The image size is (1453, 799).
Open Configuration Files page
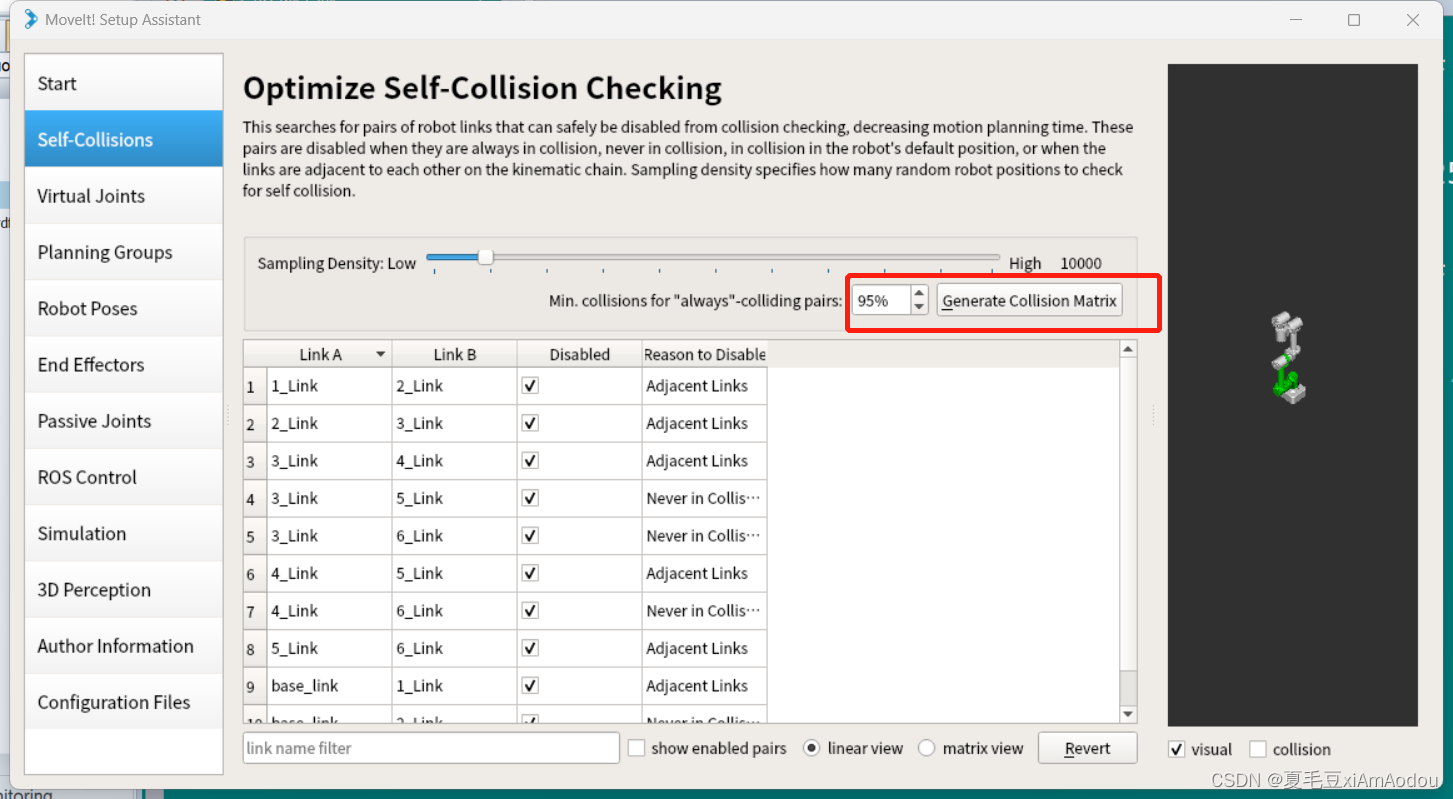tap(123, 702)
